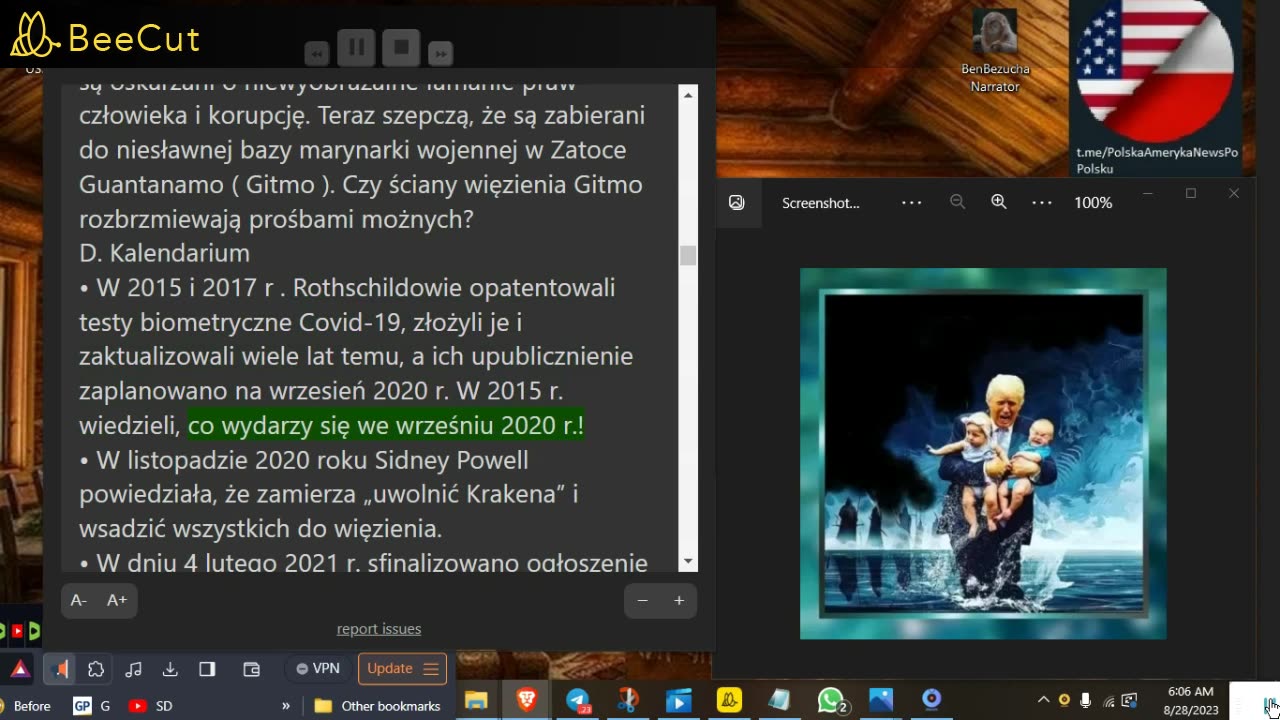This screenshot has height=720, width=1280.
Task: Click the reader scrollbar down arrow
Action: pos(688,562)
